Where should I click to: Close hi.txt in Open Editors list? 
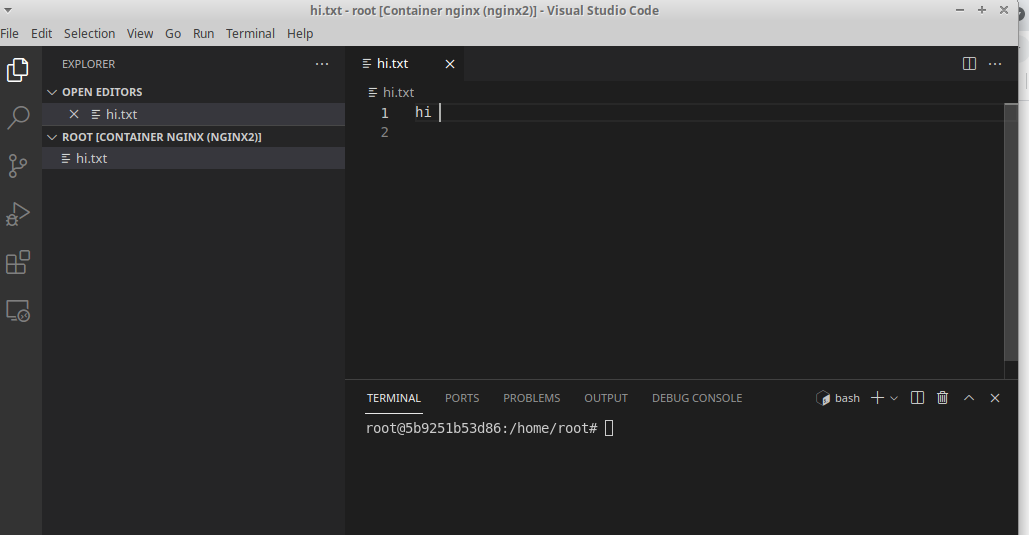[74, 114]
